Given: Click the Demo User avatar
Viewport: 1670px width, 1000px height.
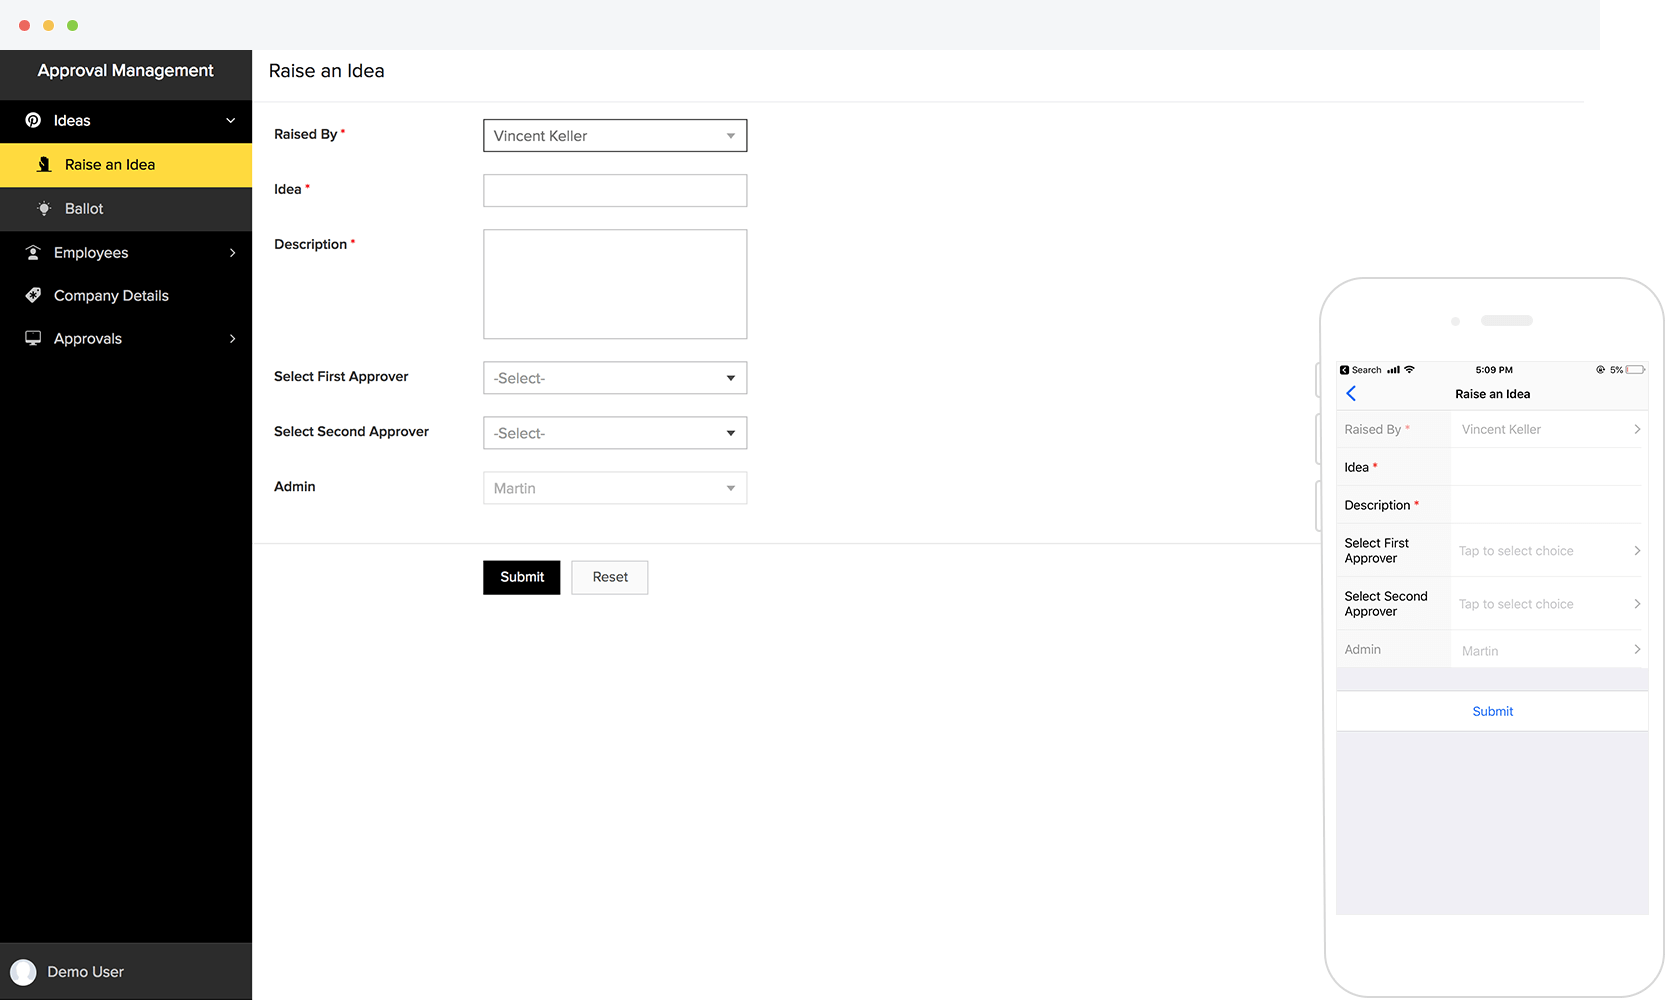Looking at the screenshot, I should 23,972.
